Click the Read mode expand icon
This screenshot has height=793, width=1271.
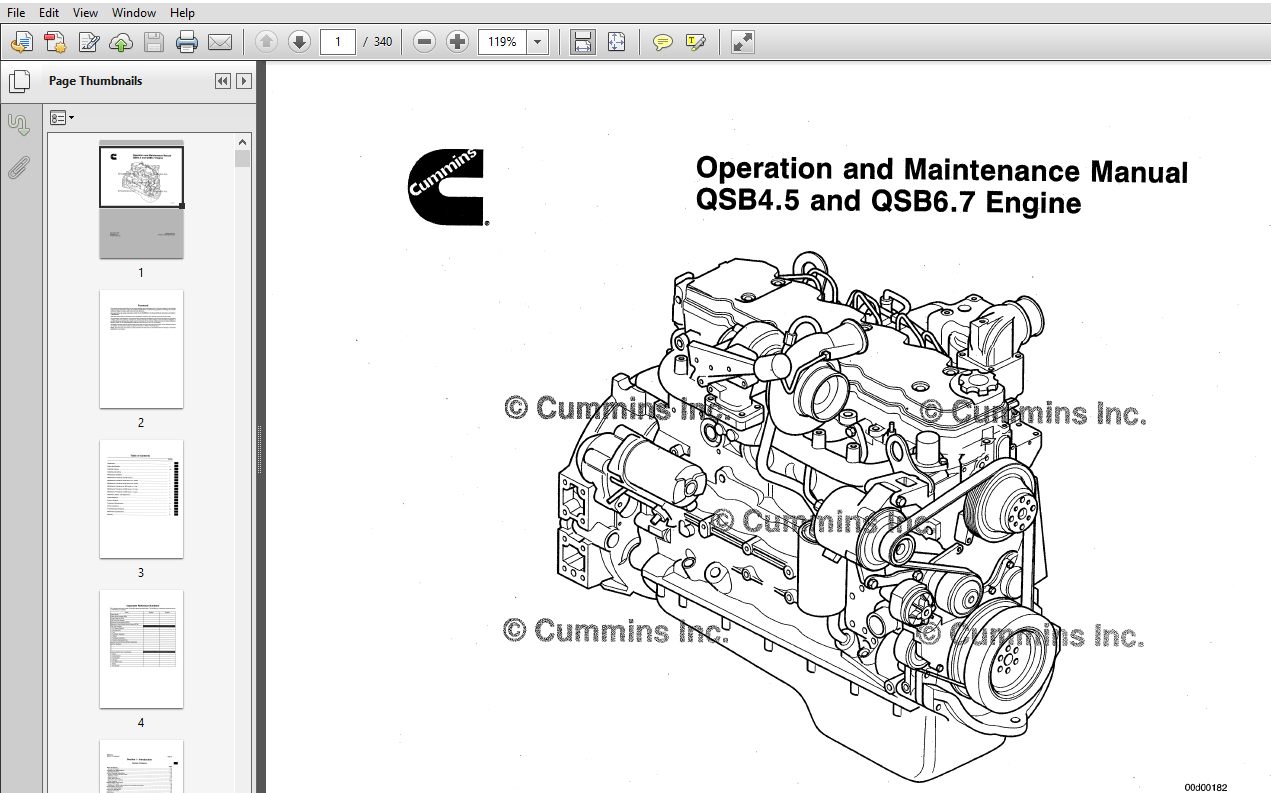pos(742,42)
